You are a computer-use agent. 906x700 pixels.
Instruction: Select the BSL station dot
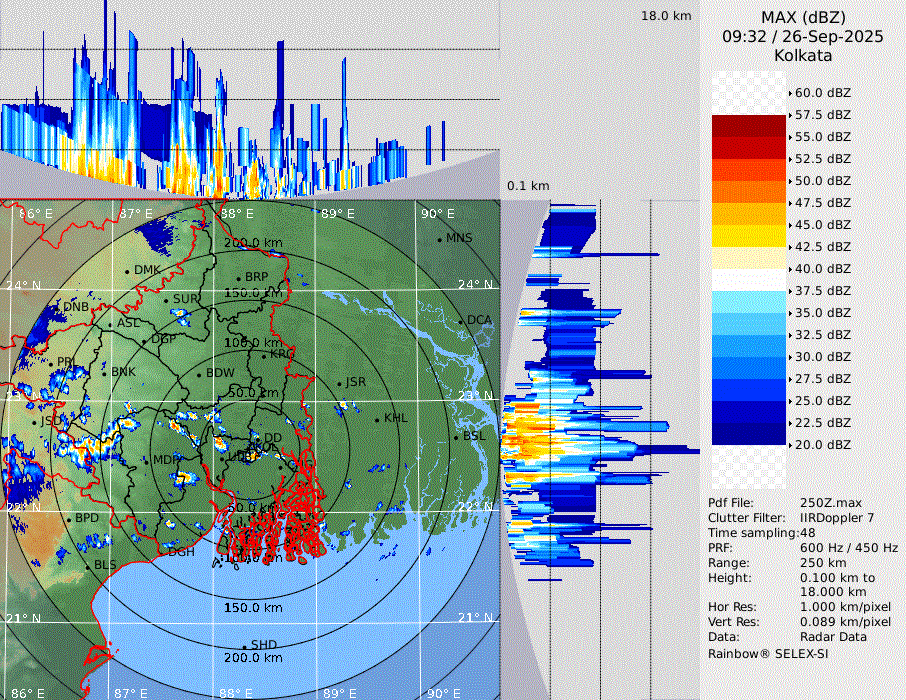point(457,437)
